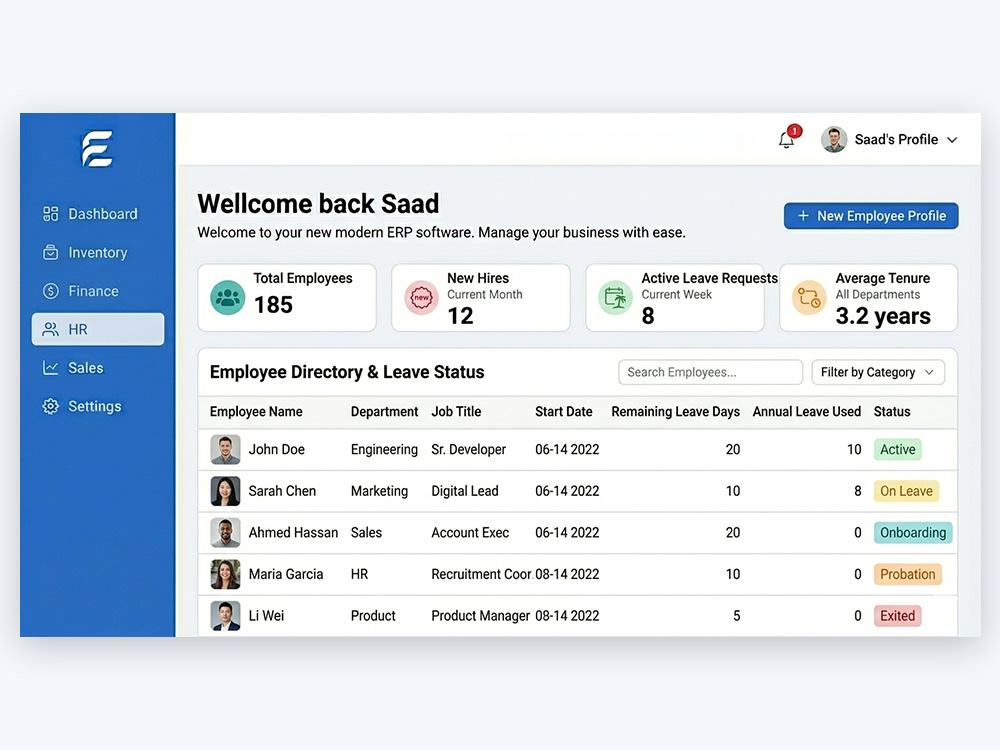Select the name Sarah Chen
1000x750 pixels.
click(283, 491)
